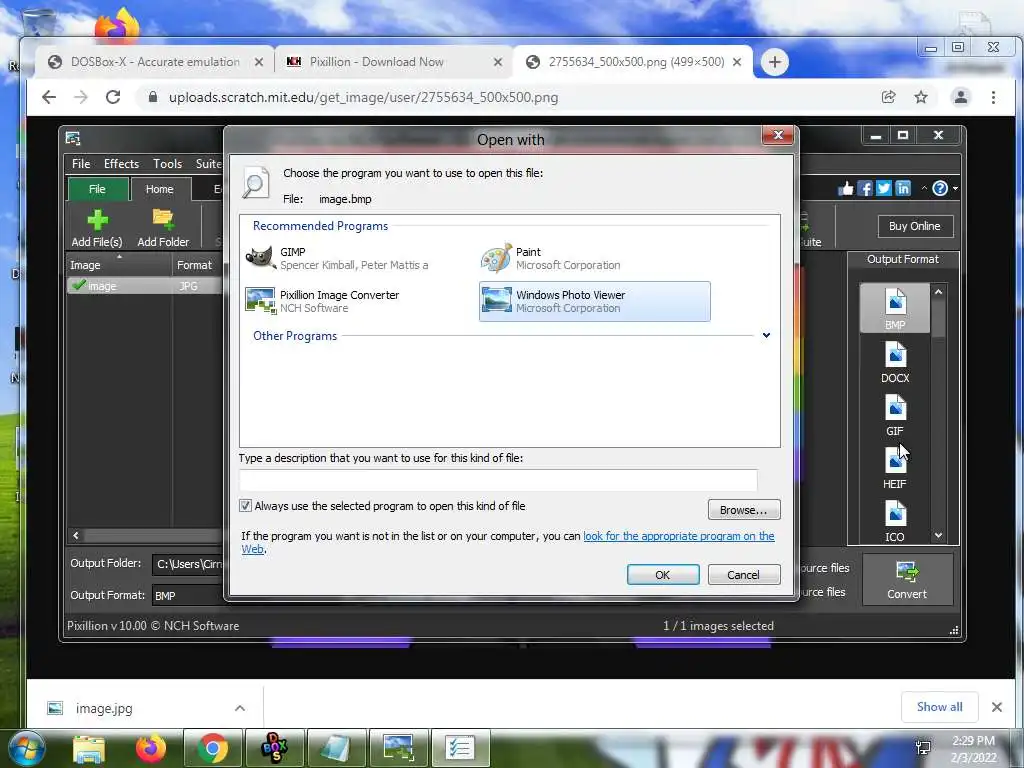This screenshot has height=768, width=1024.
Task: Click the Buy Online button
Action: tap(915, 226)
